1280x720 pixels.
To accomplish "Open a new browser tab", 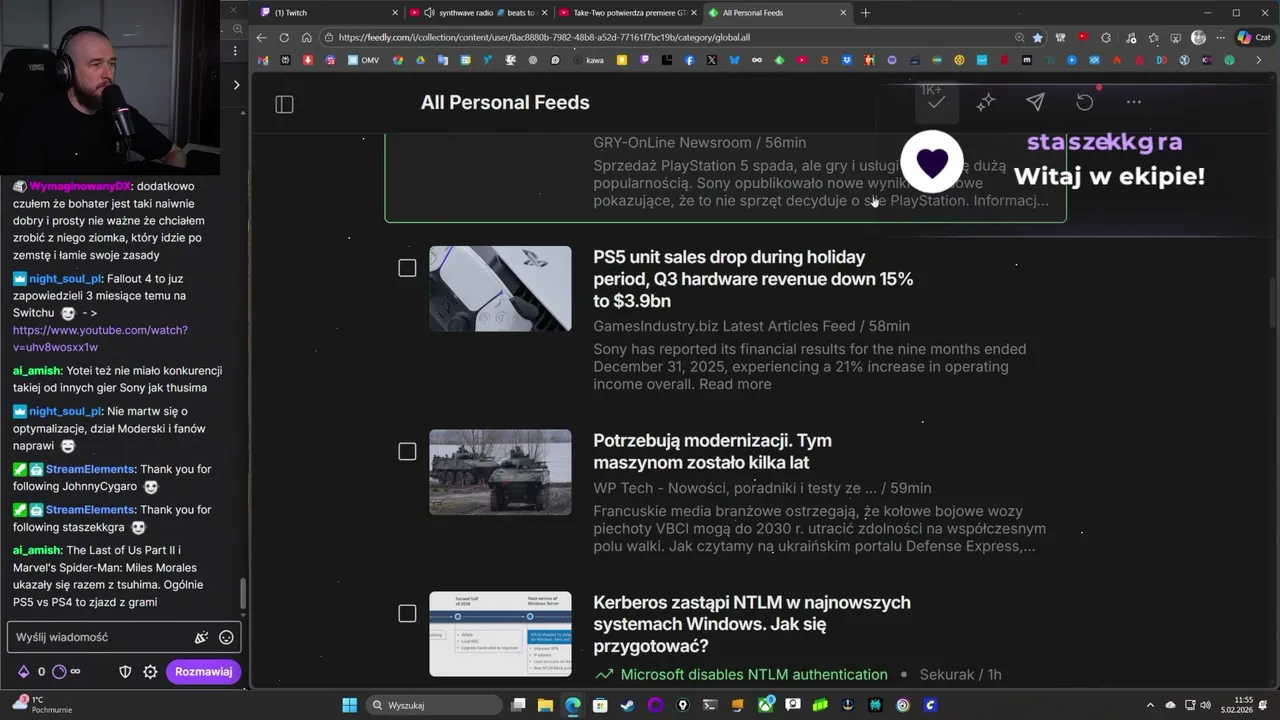I will pyautogui.click(x=866, y=13).
